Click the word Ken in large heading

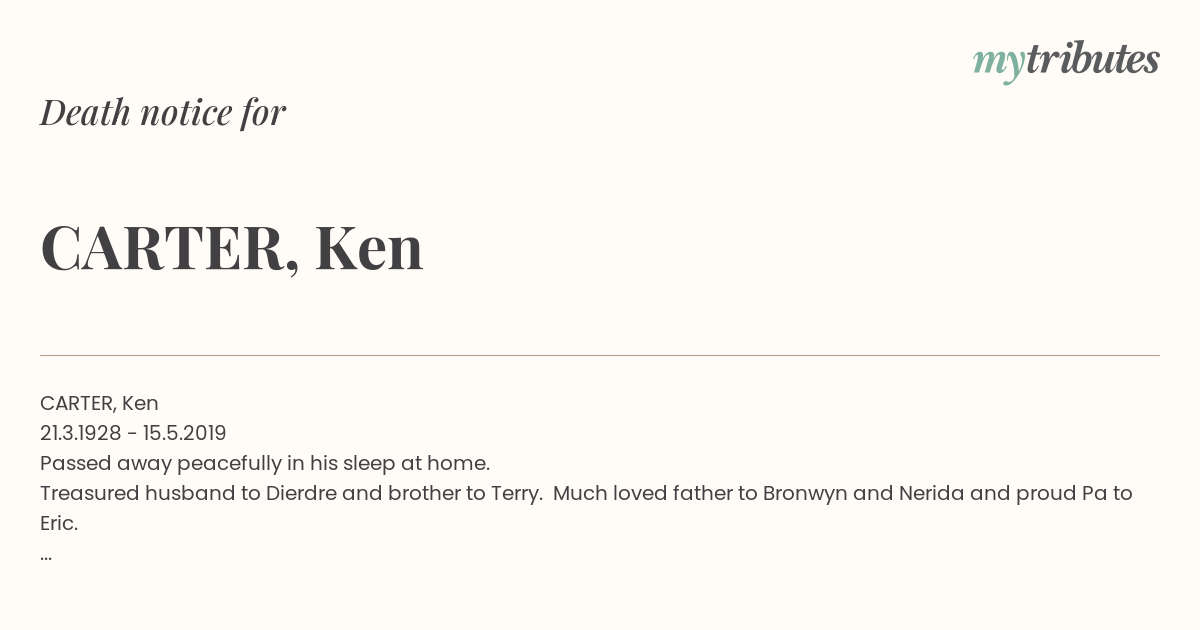click(369, 247)
